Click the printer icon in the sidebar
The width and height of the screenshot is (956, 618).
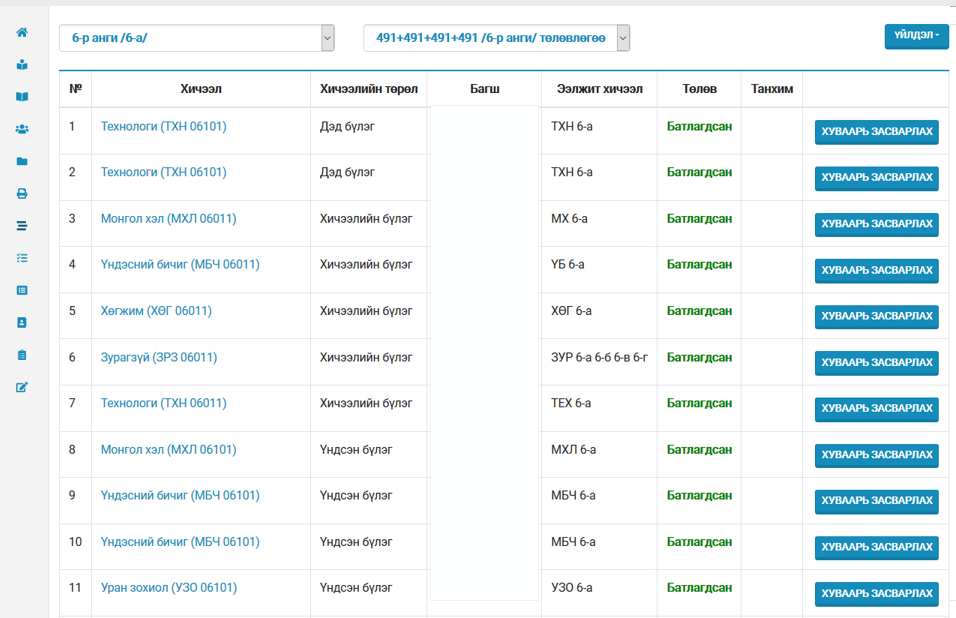[x=22, y=194]
